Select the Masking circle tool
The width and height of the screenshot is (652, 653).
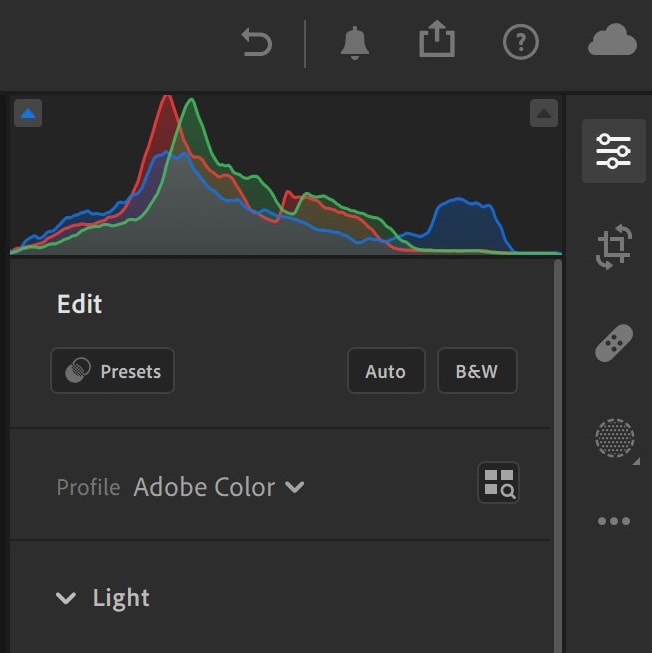click(x=615, y=438)
